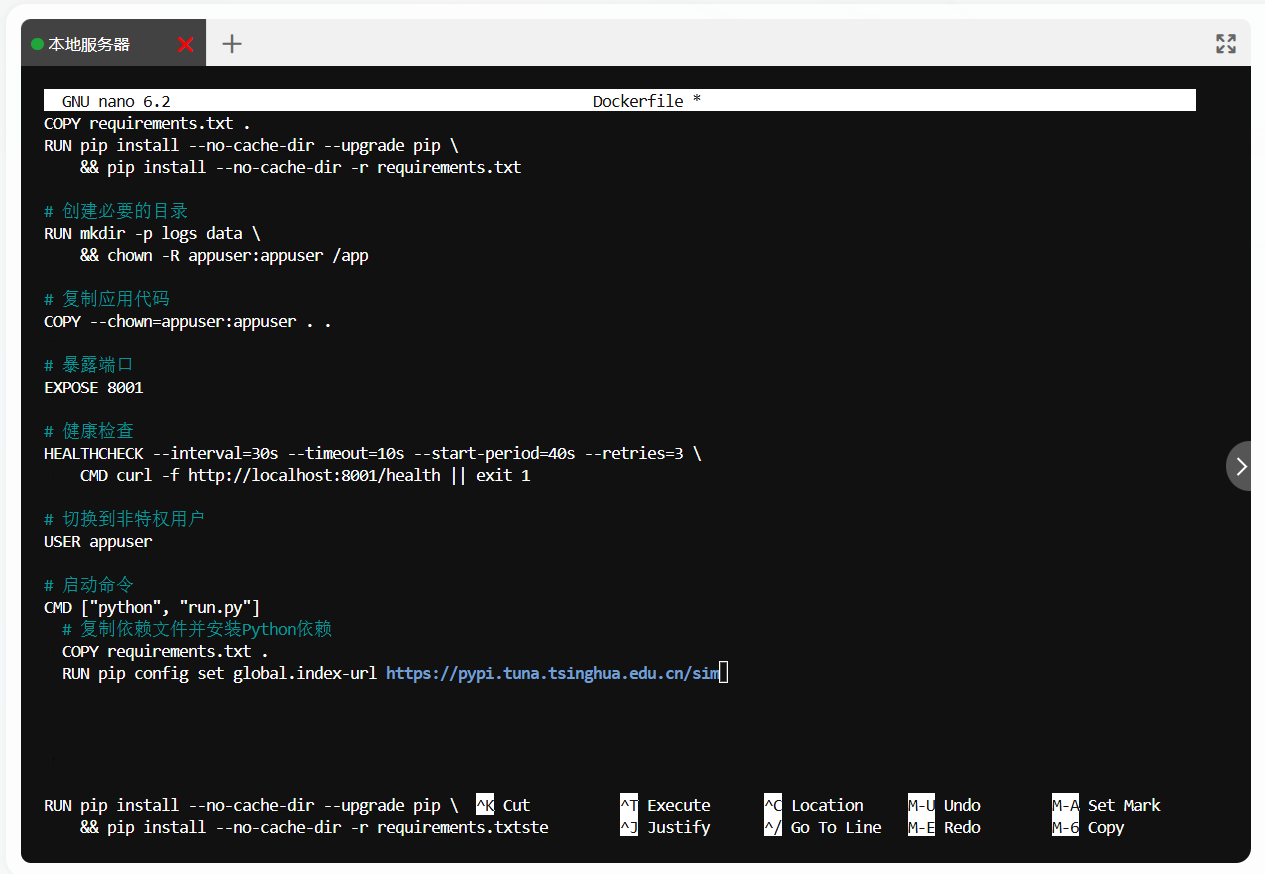Click the green connection status dot
This screenshot has width=1265, height=874.
coord(38,44)
